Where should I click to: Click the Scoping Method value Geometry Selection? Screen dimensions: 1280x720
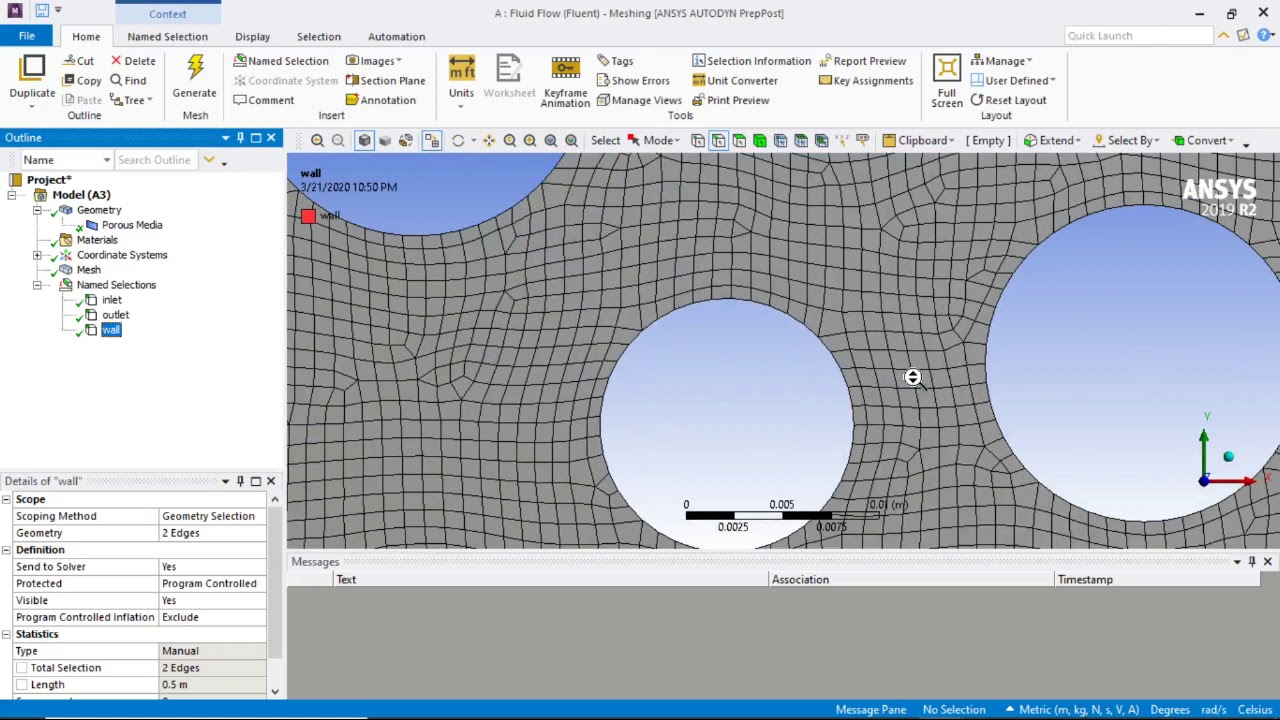pos(212,516)
